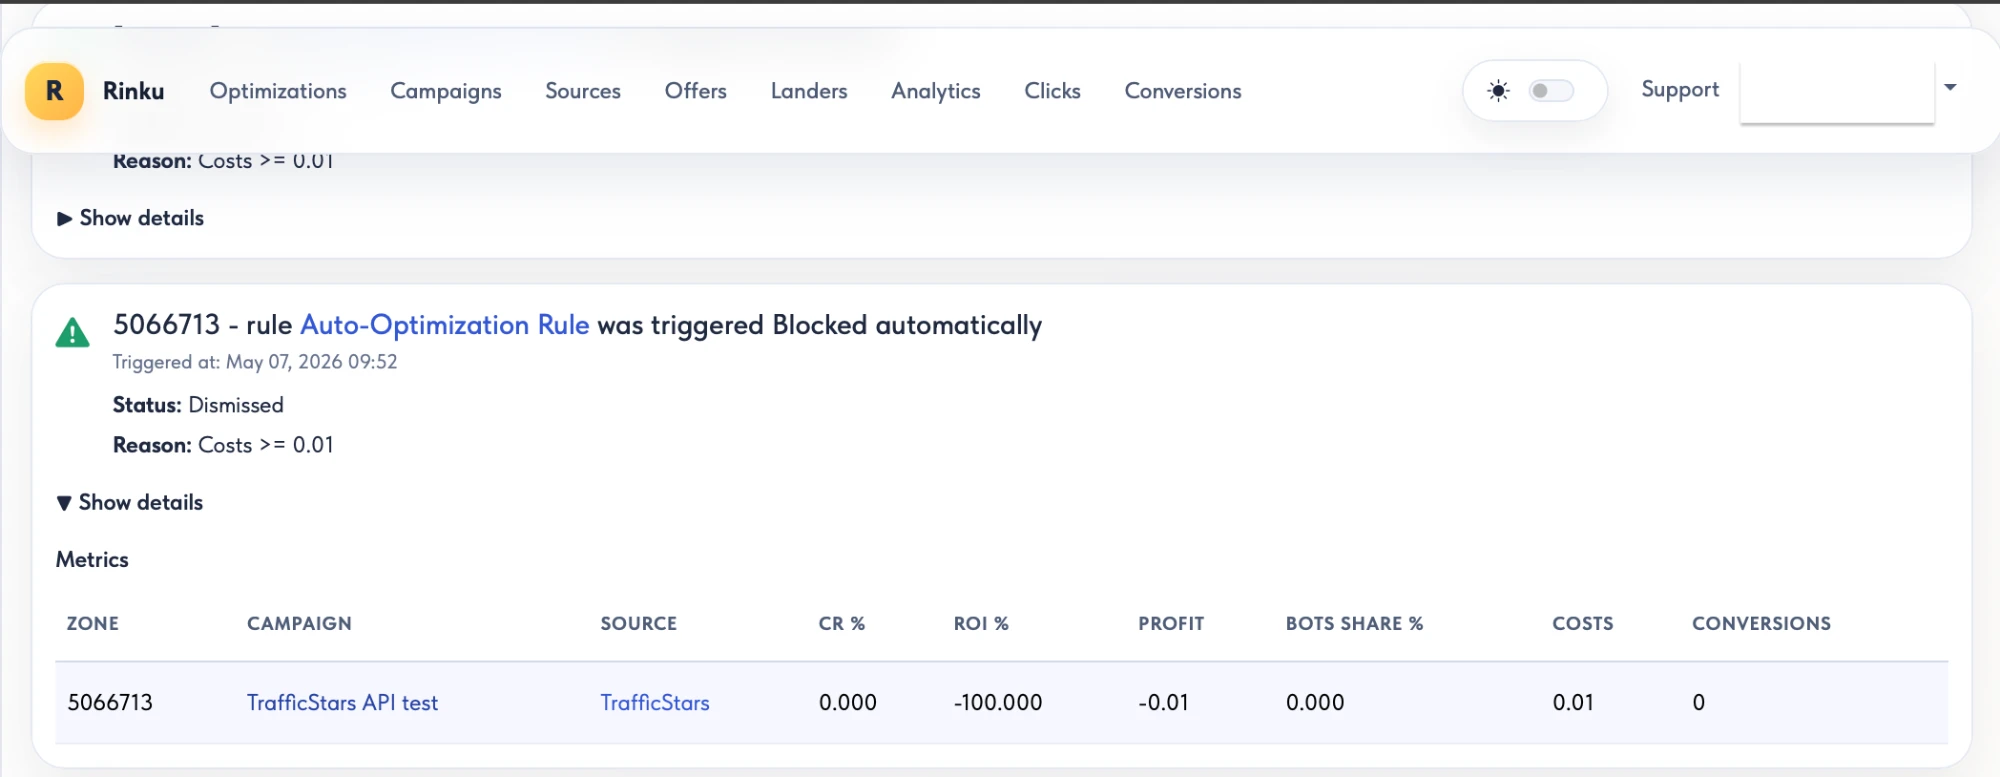Go to the Campaigns page
The height and width of the screenshot is (777, 2000).
tap(446, 91)
